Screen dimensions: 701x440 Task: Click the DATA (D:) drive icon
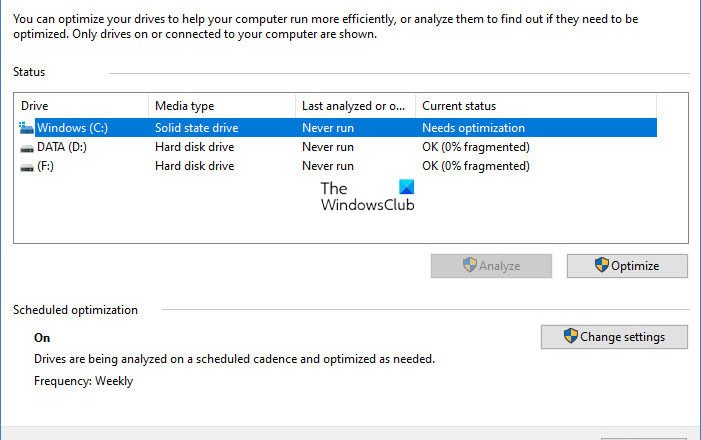pos(27,147)
